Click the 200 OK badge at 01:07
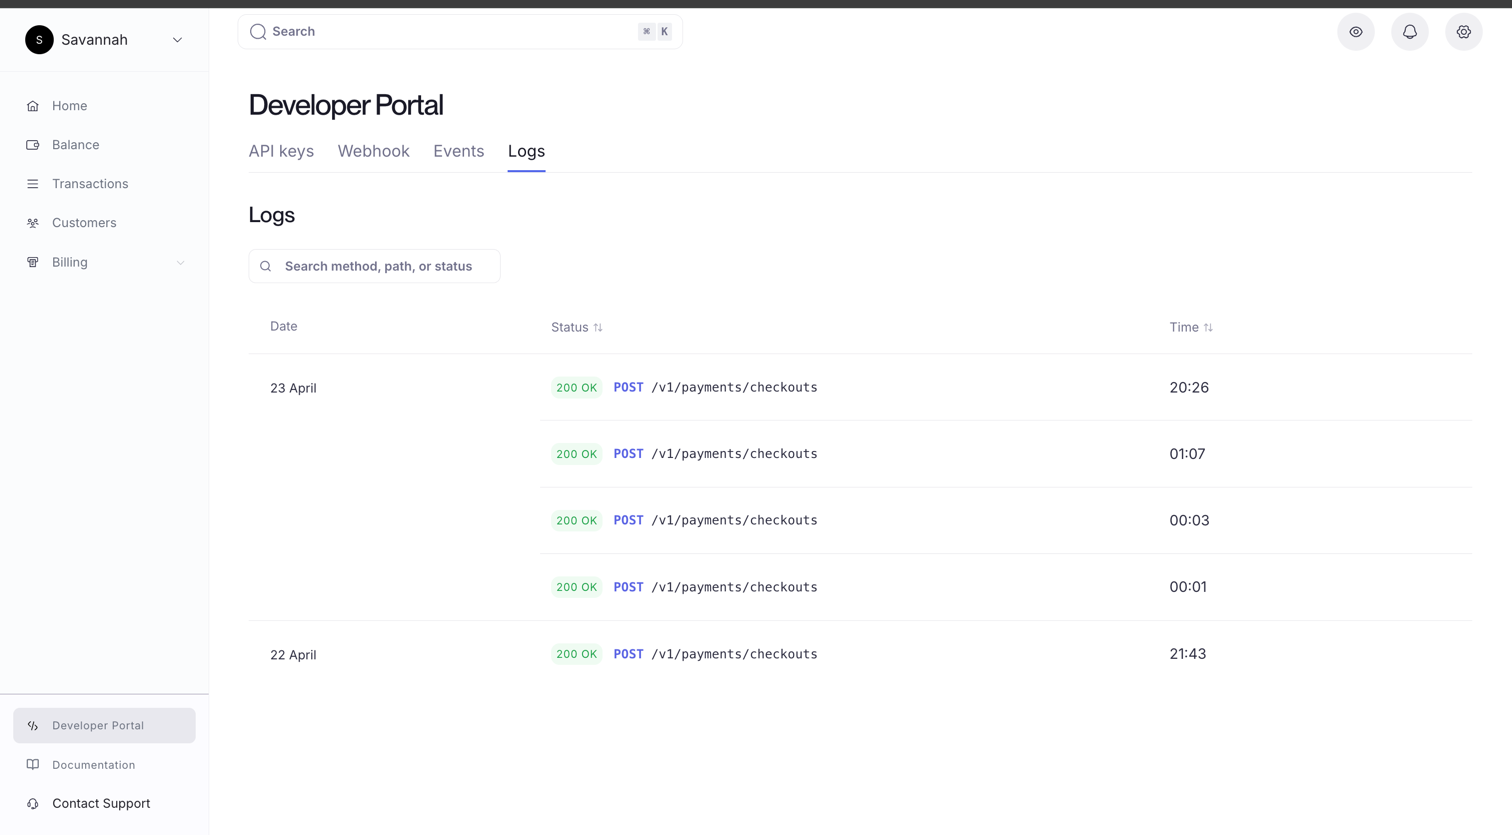 pos(576,454)
